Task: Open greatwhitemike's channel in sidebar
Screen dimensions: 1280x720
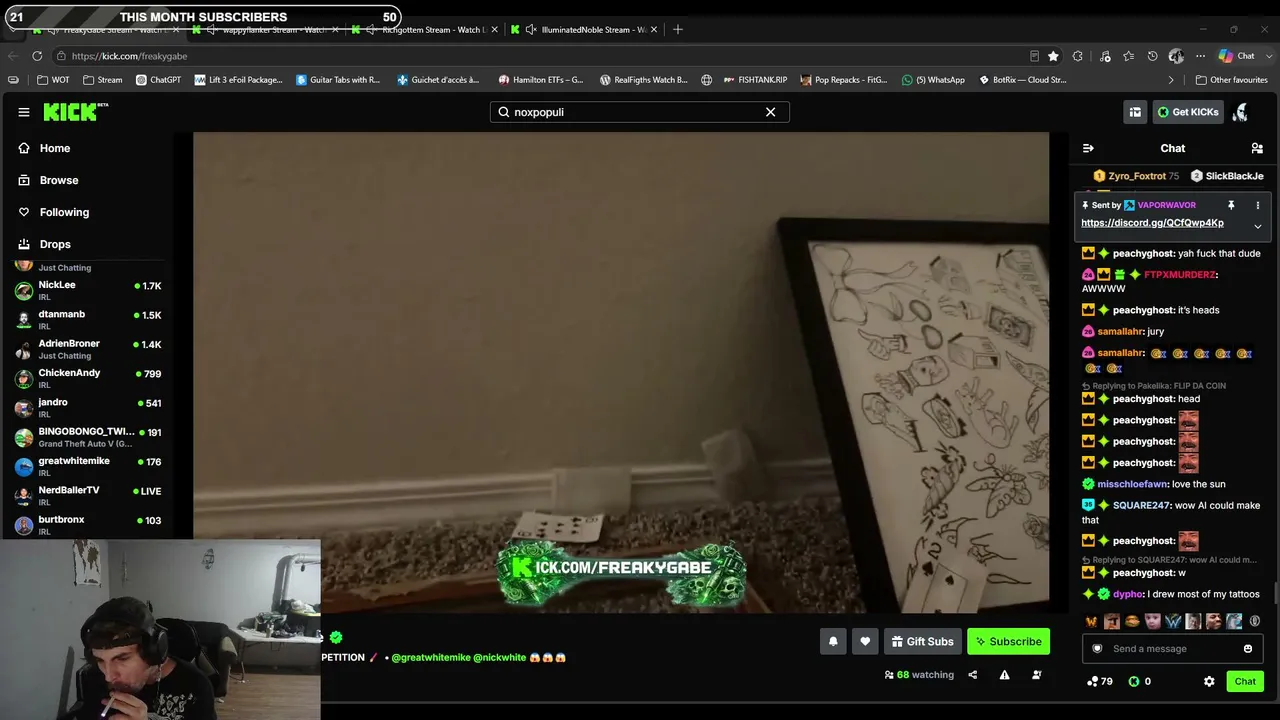Action: (x=88, y=466)
